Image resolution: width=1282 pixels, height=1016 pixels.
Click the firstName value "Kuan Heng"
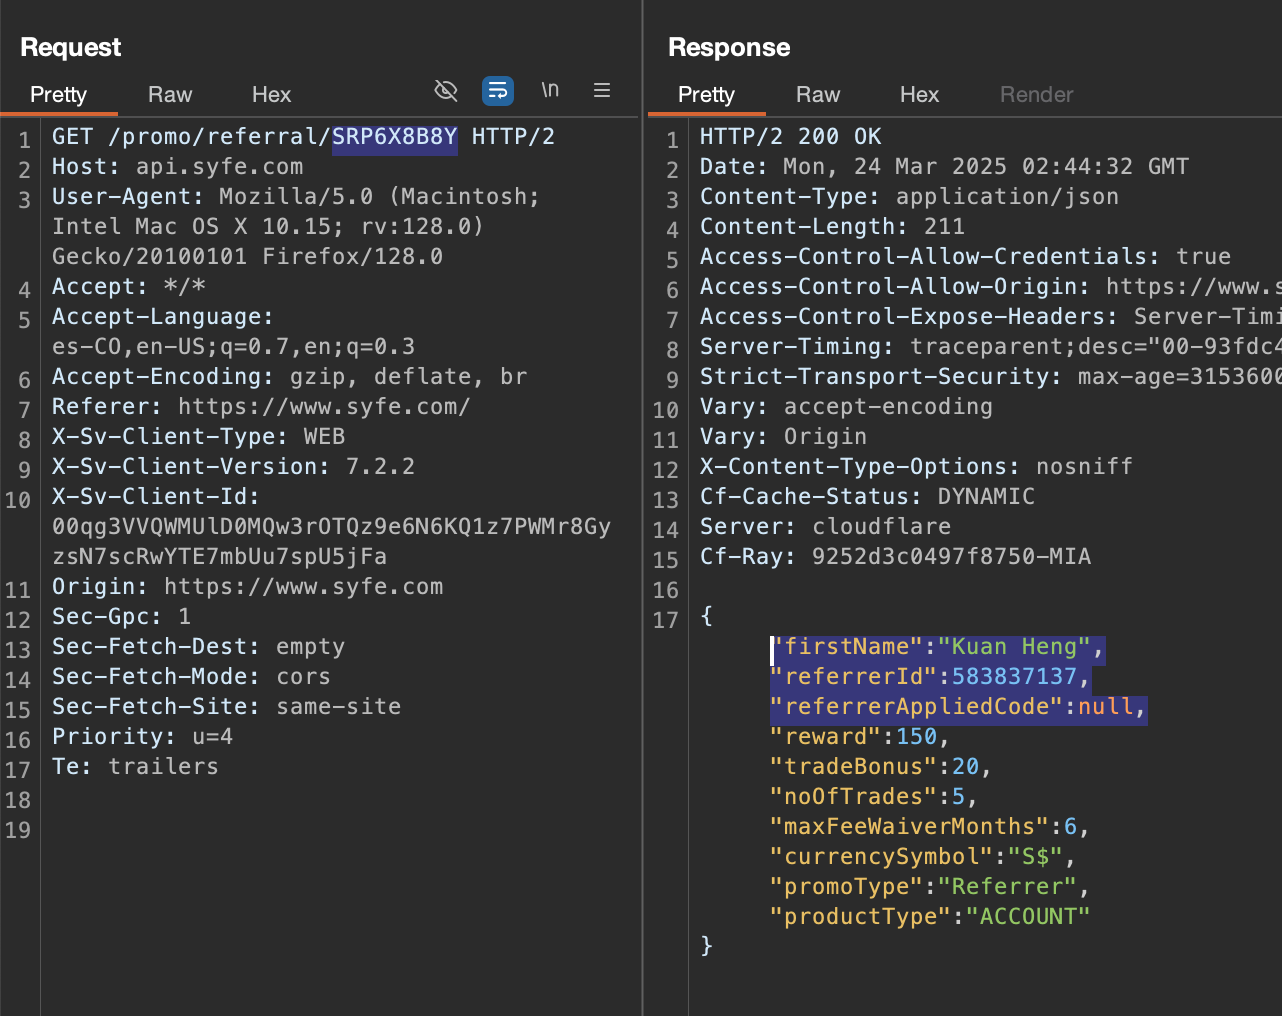point(1014,647)
